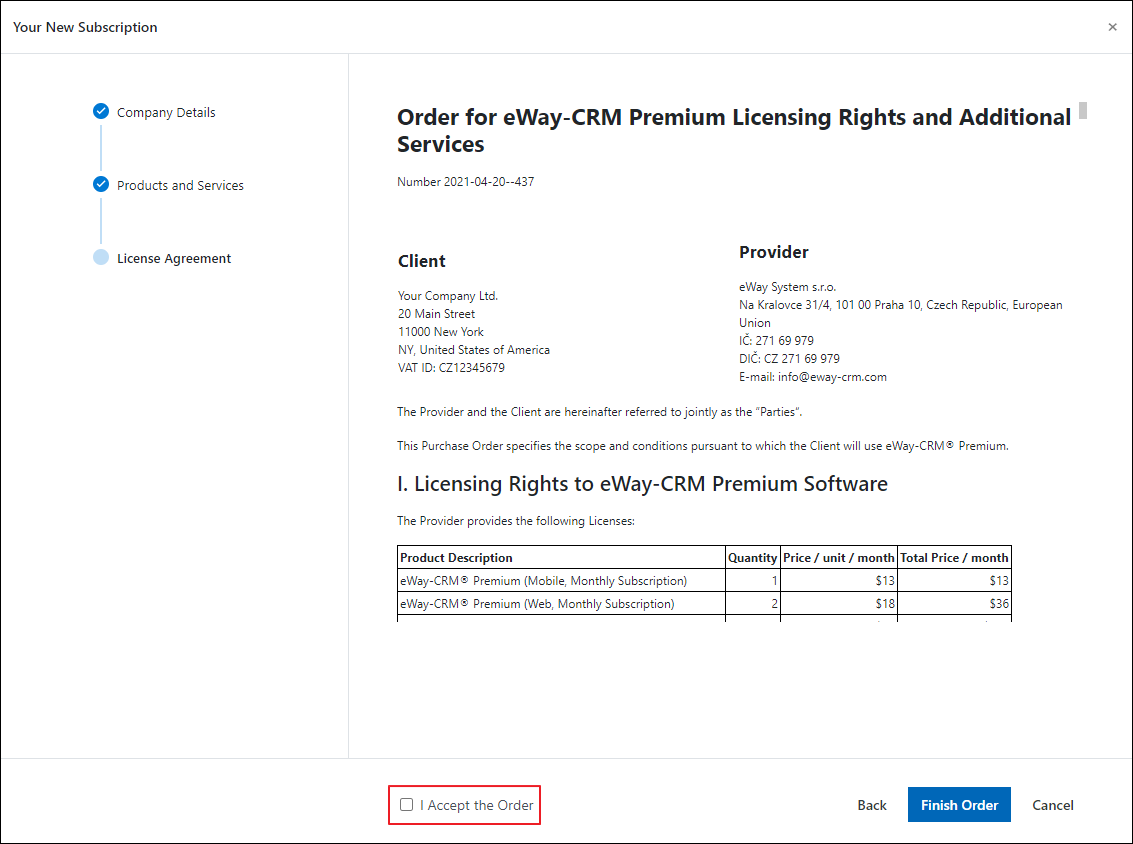Click the DIČ: CZ 271 69 979 line

[x=789, y=358]
